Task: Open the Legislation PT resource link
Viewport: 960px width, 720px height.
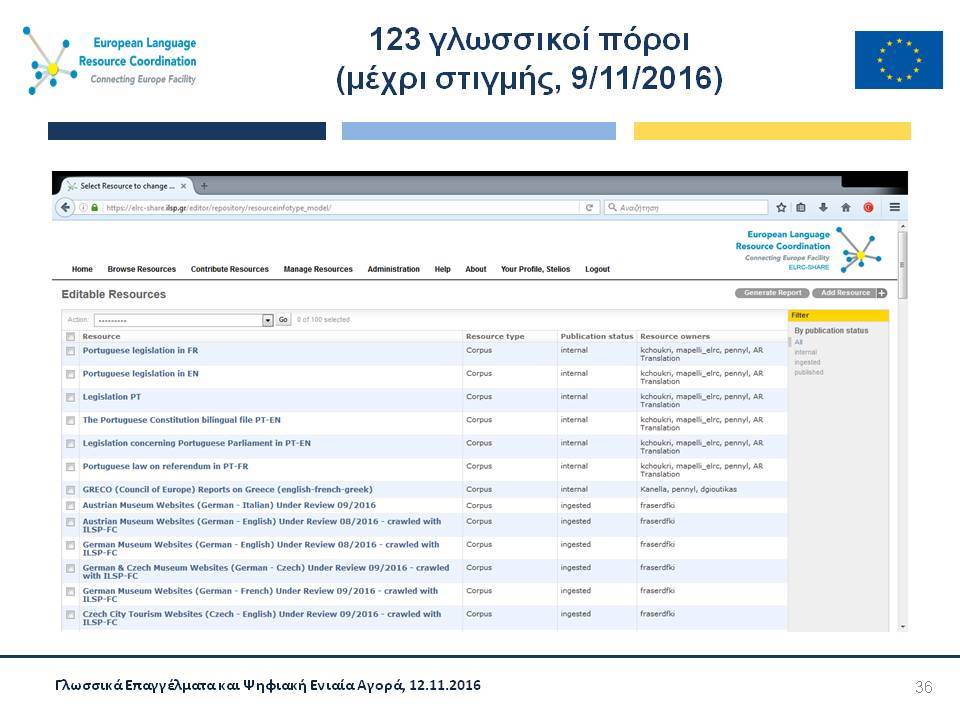Action: (x=111, y=397)
